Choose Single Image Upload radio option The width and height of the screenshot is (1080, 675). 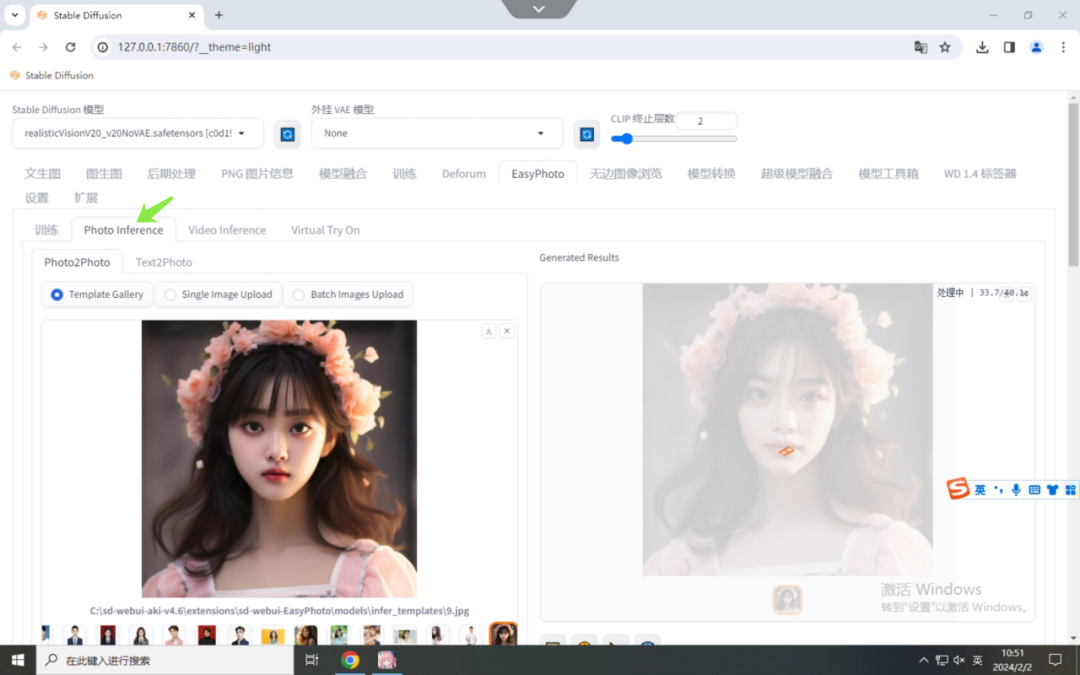tap(218, 295)
